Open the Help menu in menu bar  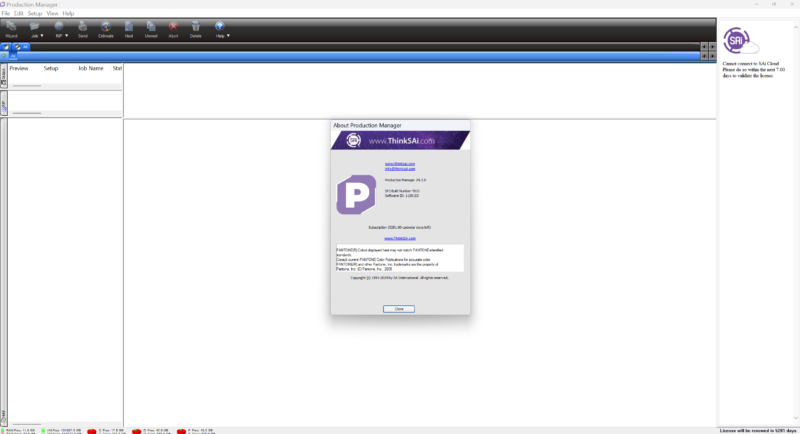click(x=68, y=13)
